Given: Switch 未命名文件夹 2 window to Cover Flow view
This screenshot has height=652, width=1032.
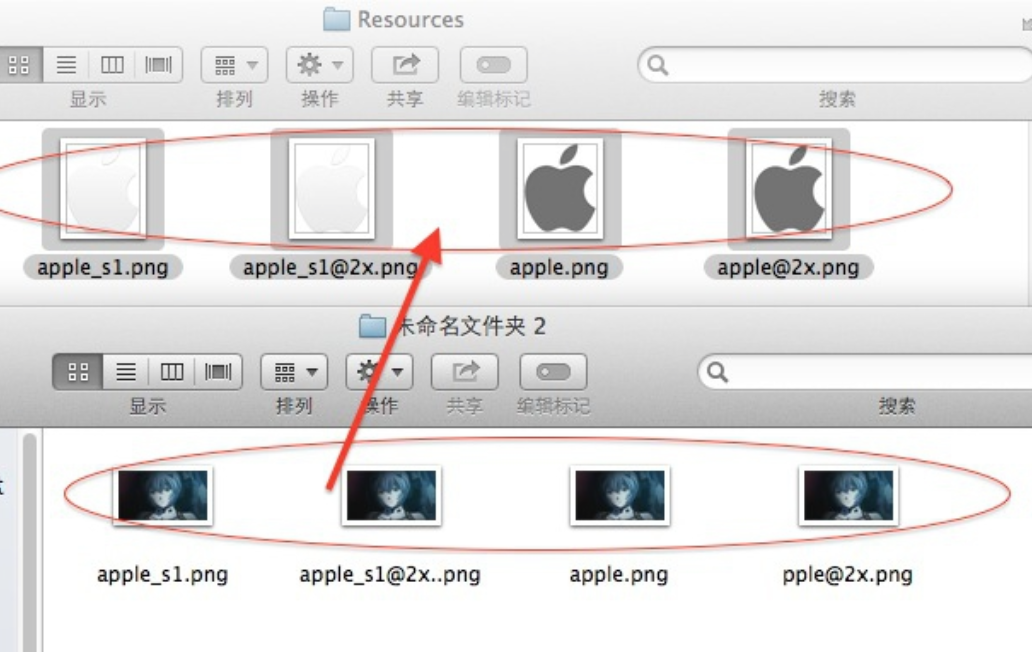Looking at the screenshot, I should 219,372.
